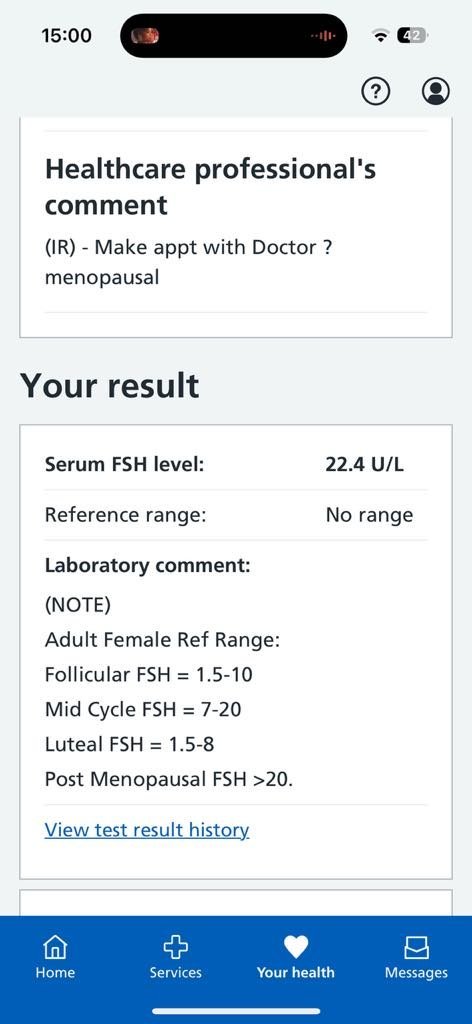Tap the Reference range row
The image size is (472, 1024).
pos(236,515)
